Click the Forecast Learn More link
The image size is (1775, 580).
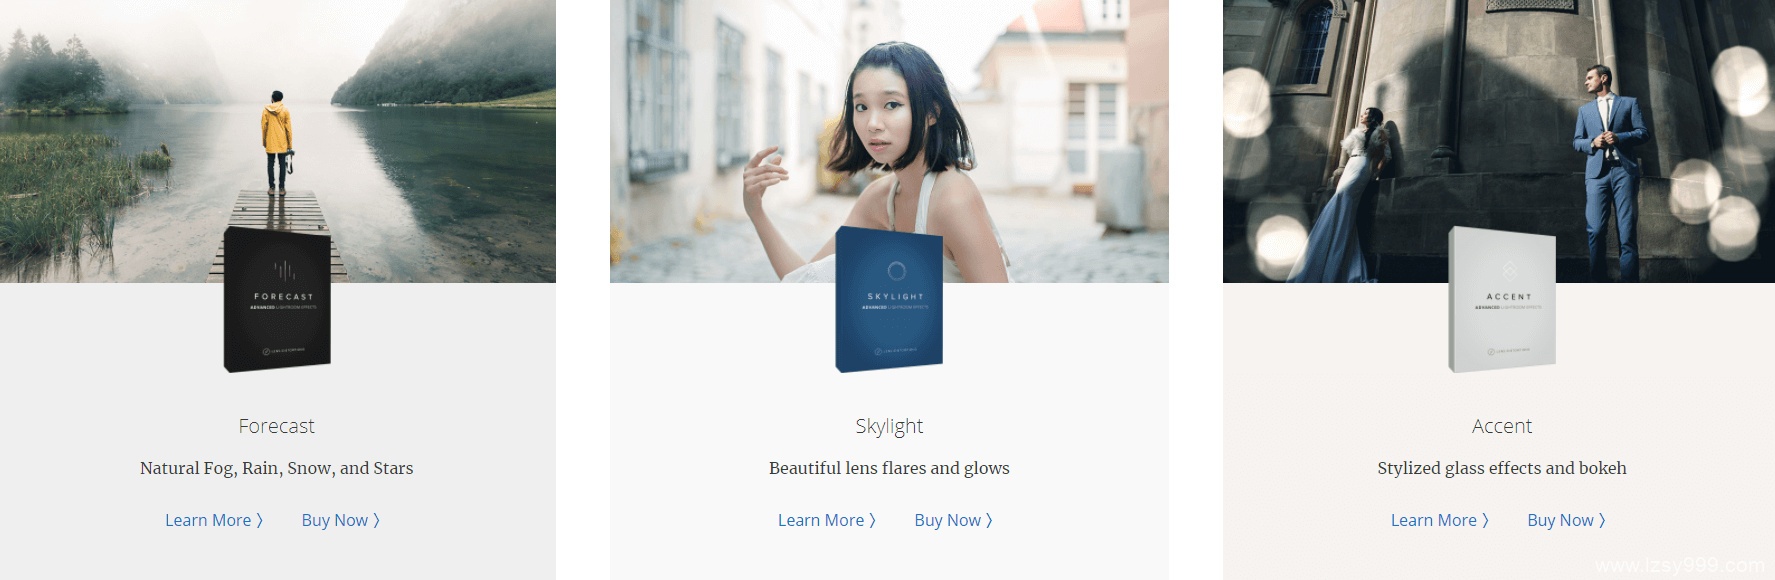[x=214, y=520]
